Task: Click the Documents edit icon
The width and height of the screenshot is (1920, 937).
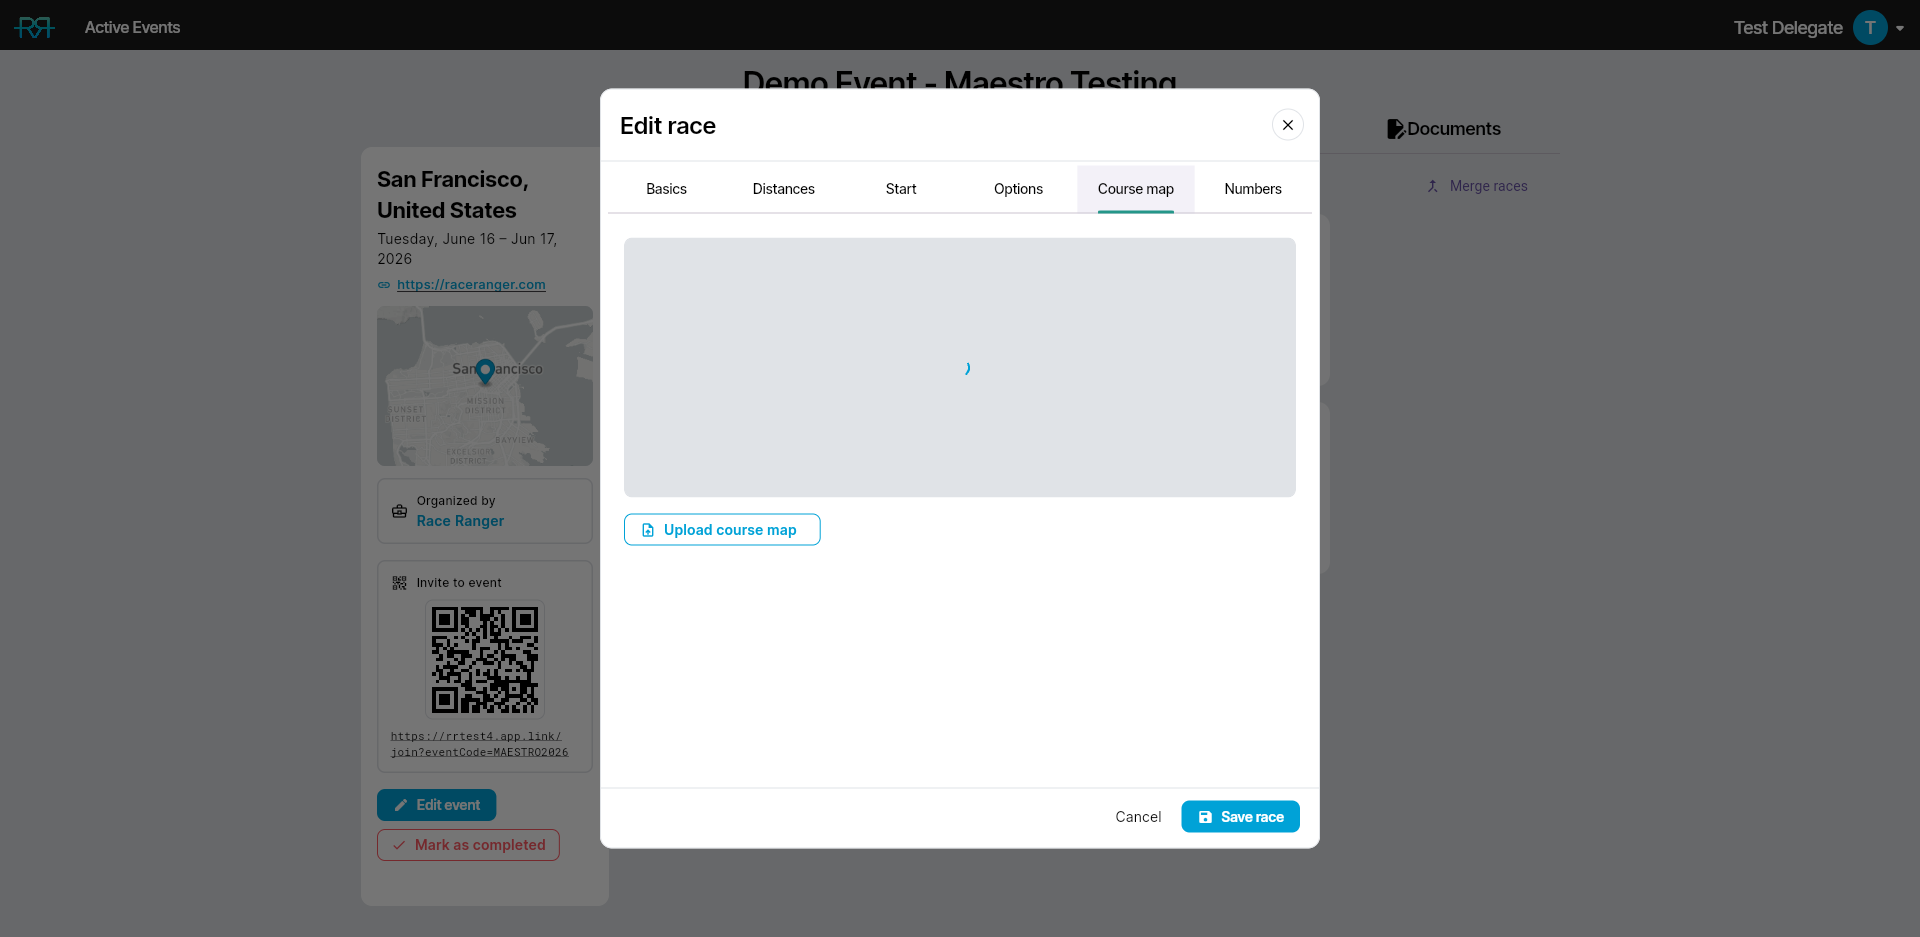Action: 1395,129
